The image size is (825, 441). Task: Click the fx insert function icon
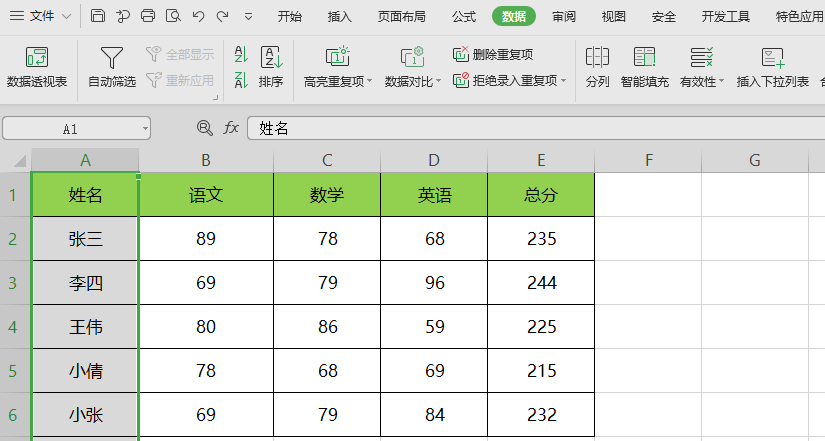tap(231, 128)
